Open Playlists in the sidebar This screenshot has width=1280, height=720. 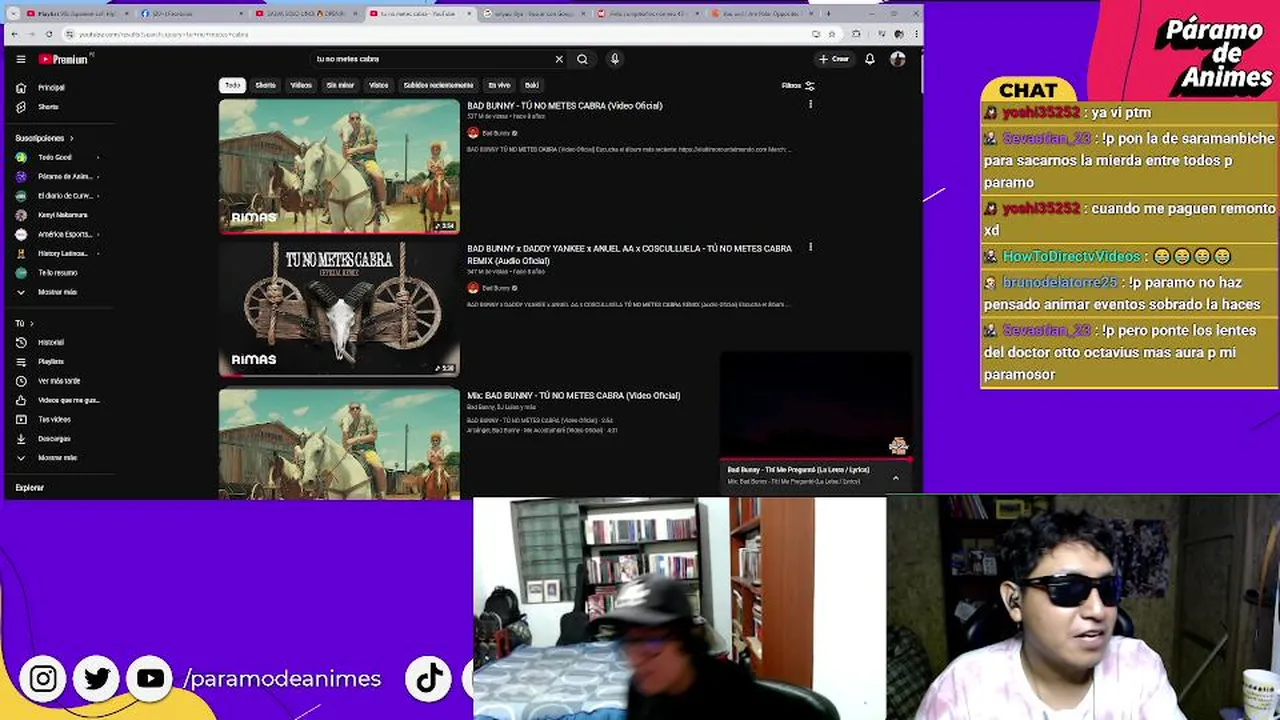point(50,362)
